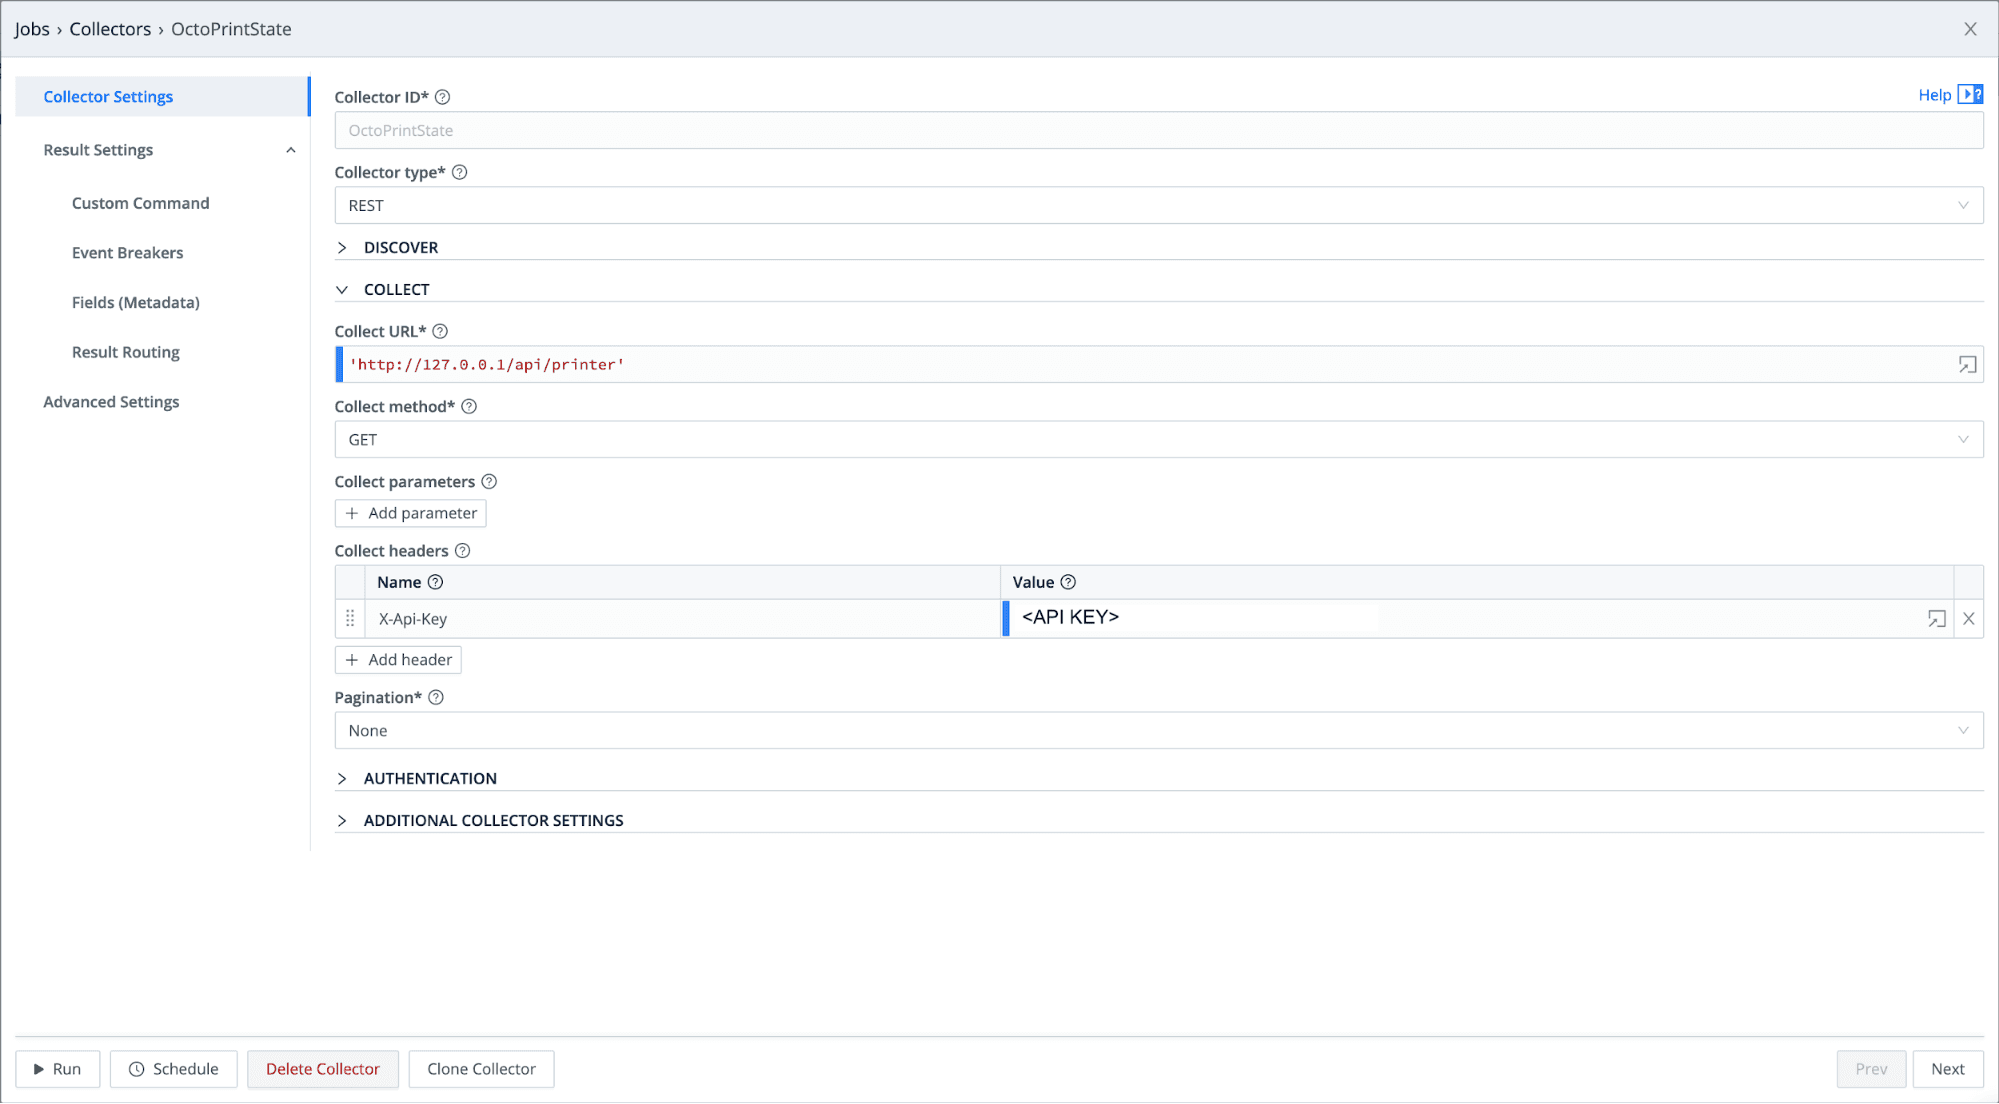
Task: Open the Collect method GET dropdown
Action: coord(1158,440)
